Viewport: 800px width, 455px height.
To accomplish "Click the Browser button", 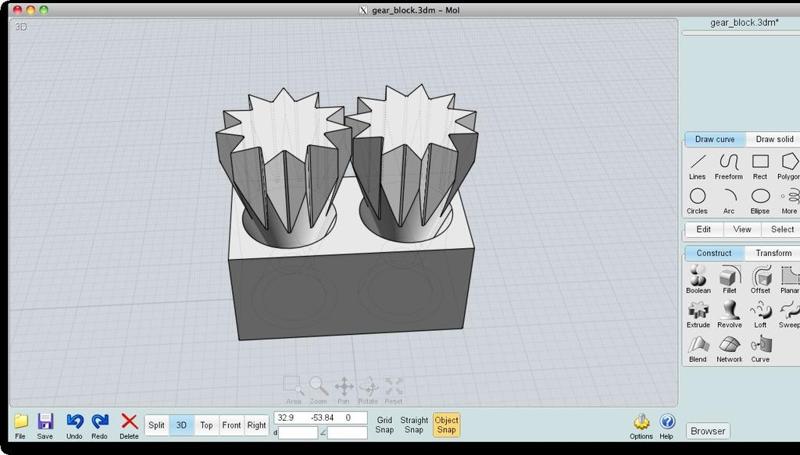I will 708,431.
